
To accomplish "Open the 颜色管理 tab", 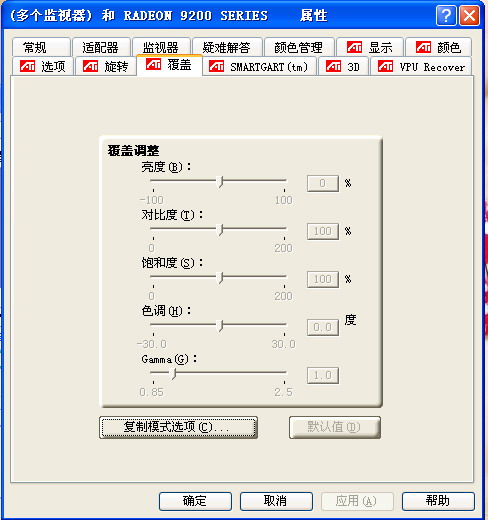I will tap(299, 47).
